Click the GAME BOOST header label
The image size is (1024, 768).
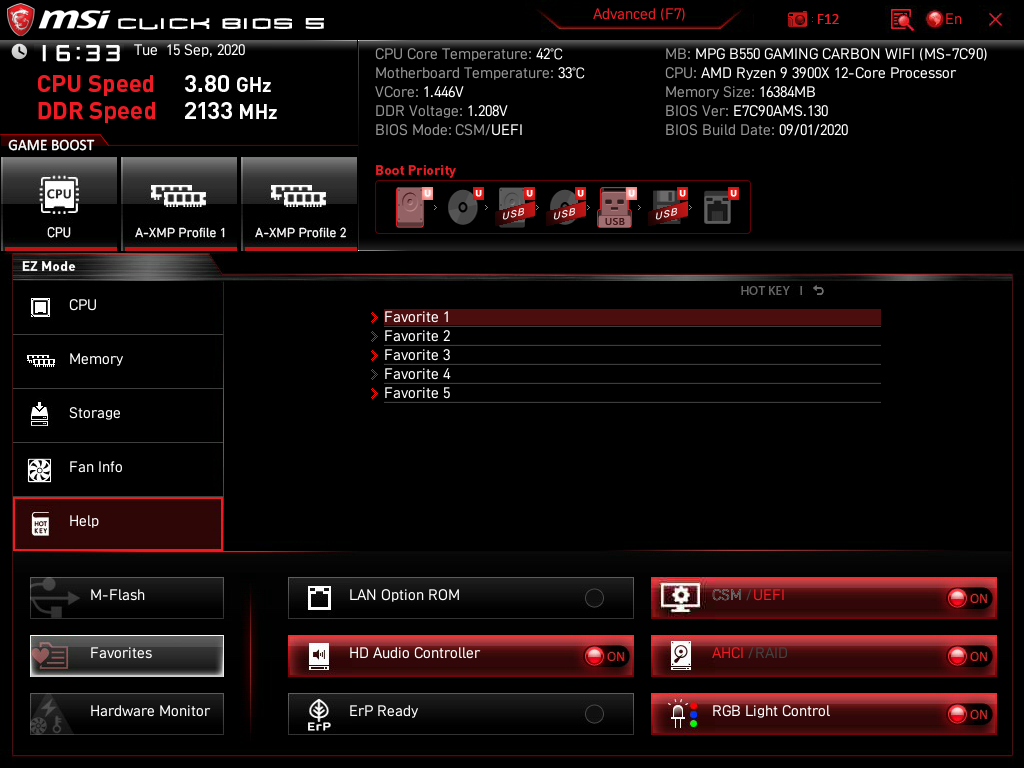pos(51,145)
